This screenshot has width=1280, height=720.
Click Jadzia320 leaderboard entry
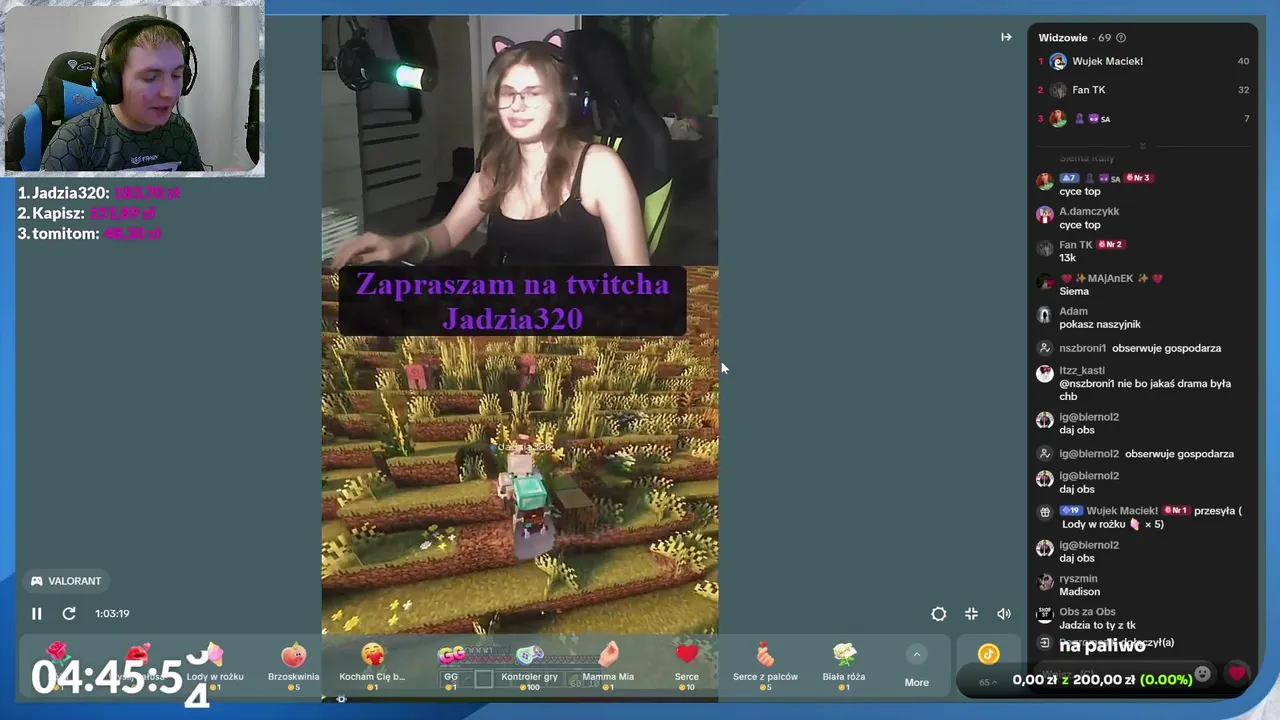coord(99,193)
